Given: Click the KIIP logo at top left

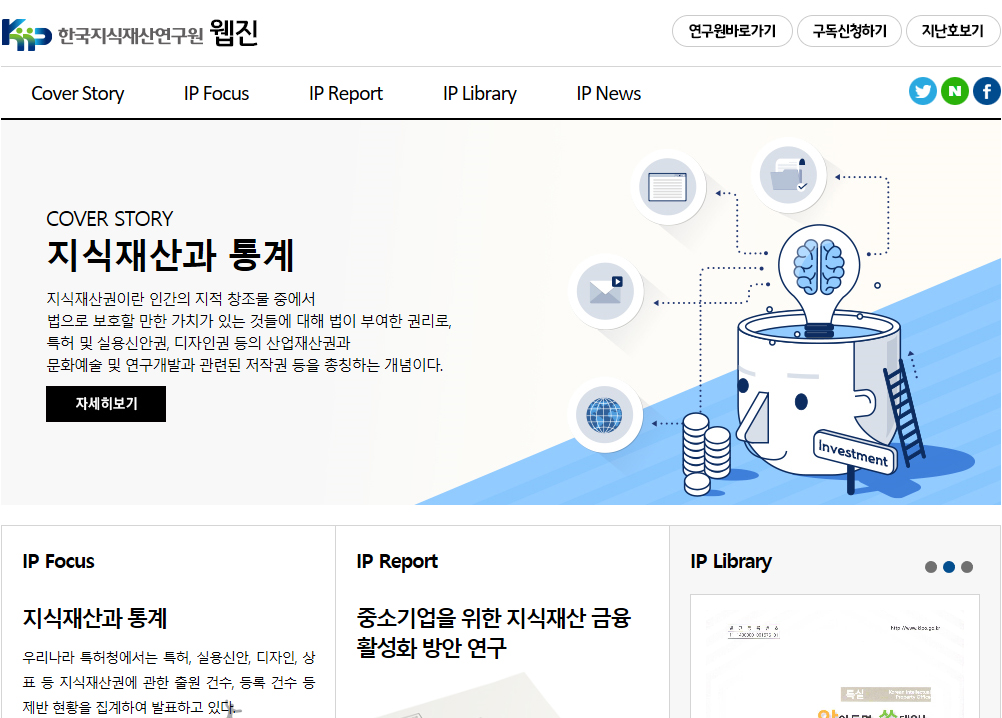Looking at the screenshot, I should pos(27,34).
